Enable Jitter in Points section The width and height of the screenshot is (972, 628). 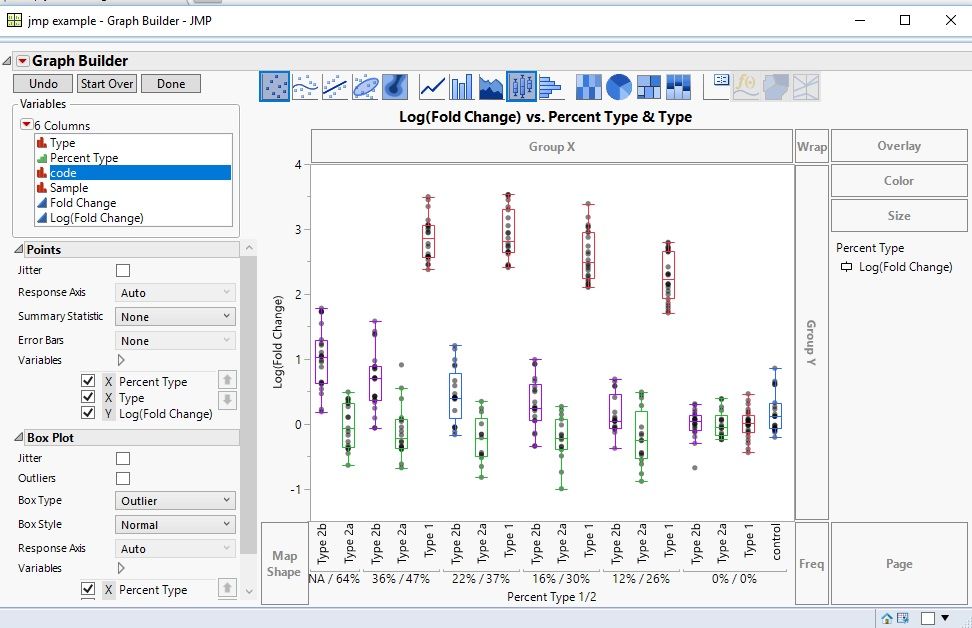pos(123,270)
